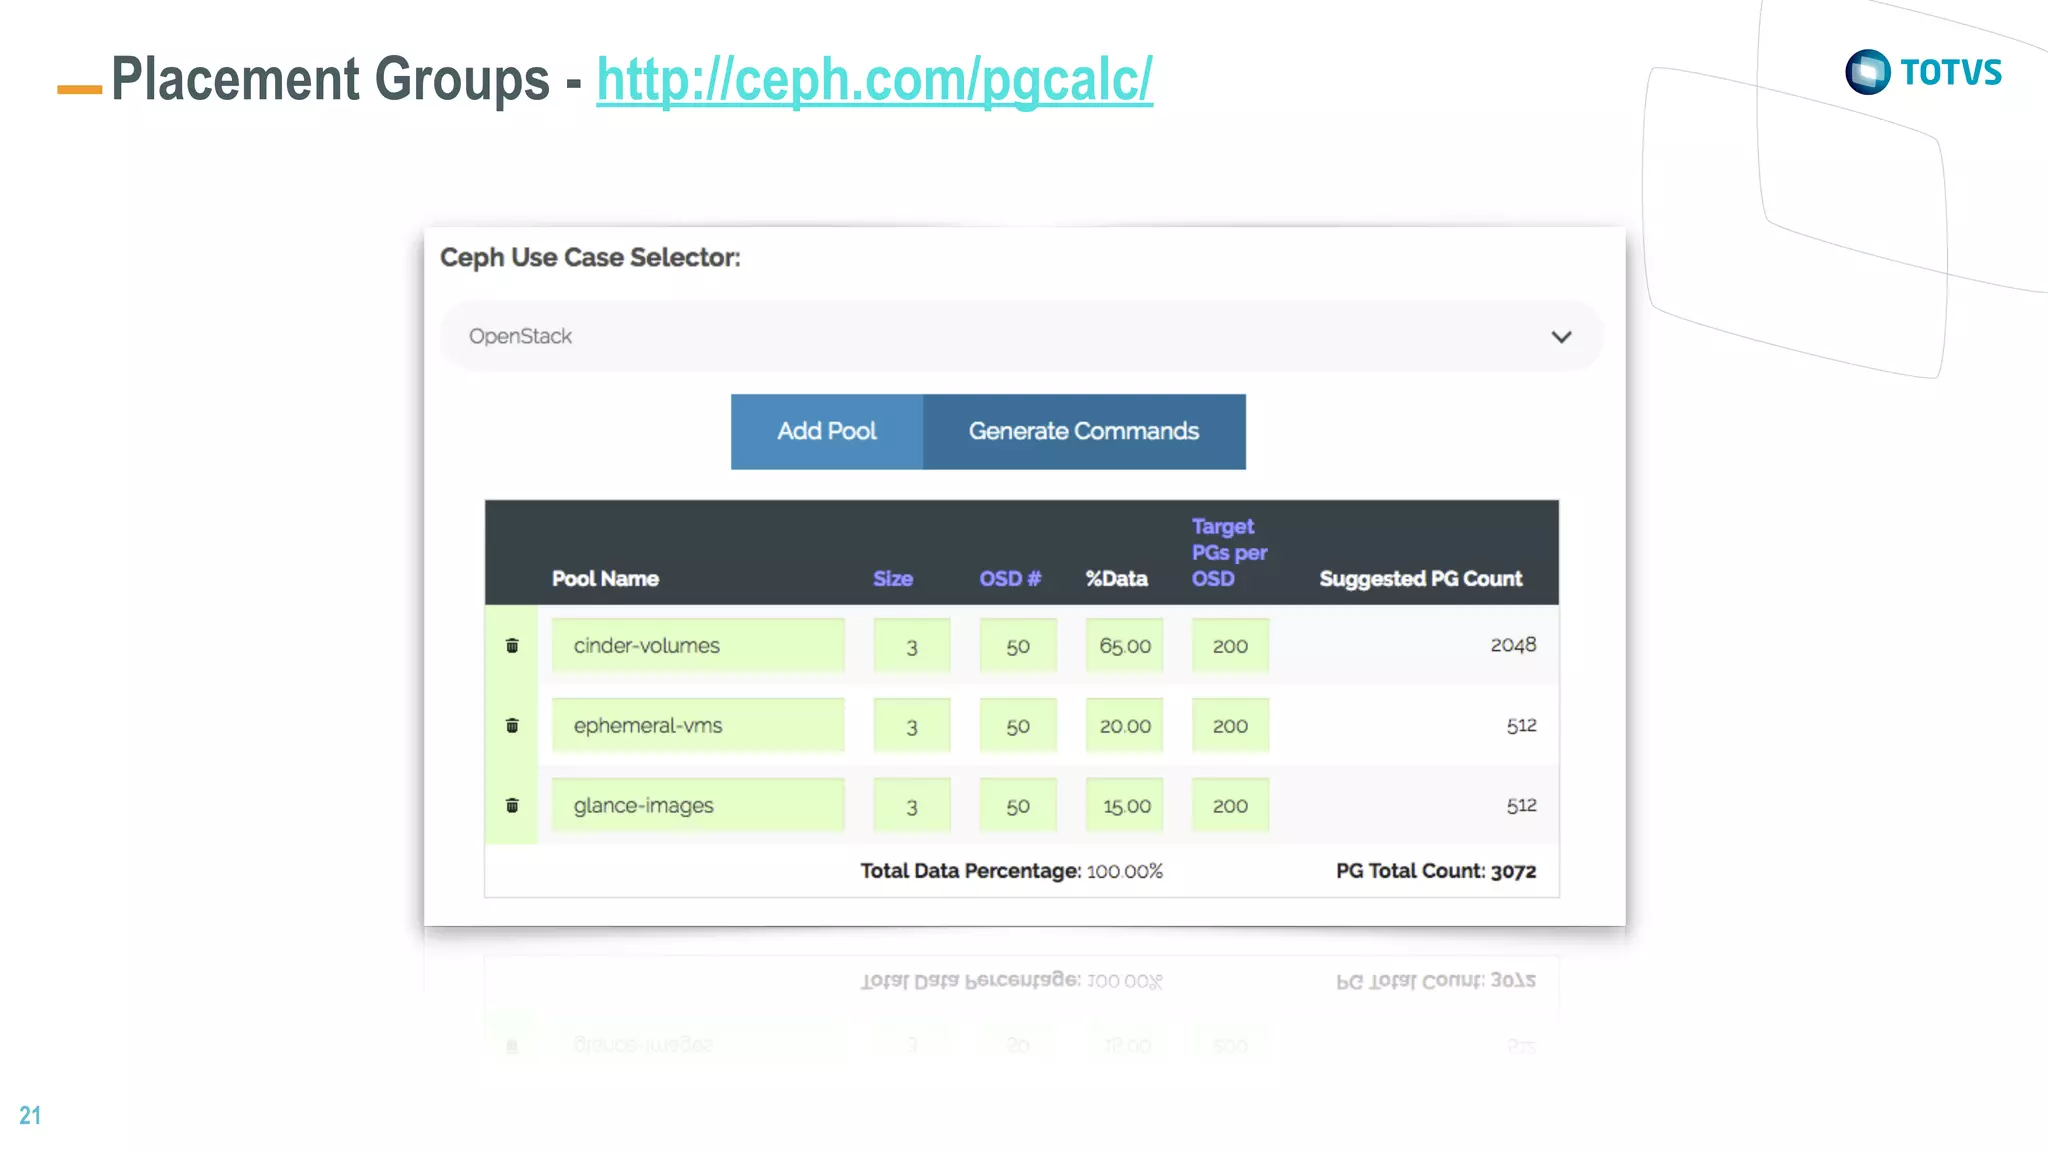2048x1153 pixels.
Task: Edit the glance-images pool name field
Action: click(697, 805)
